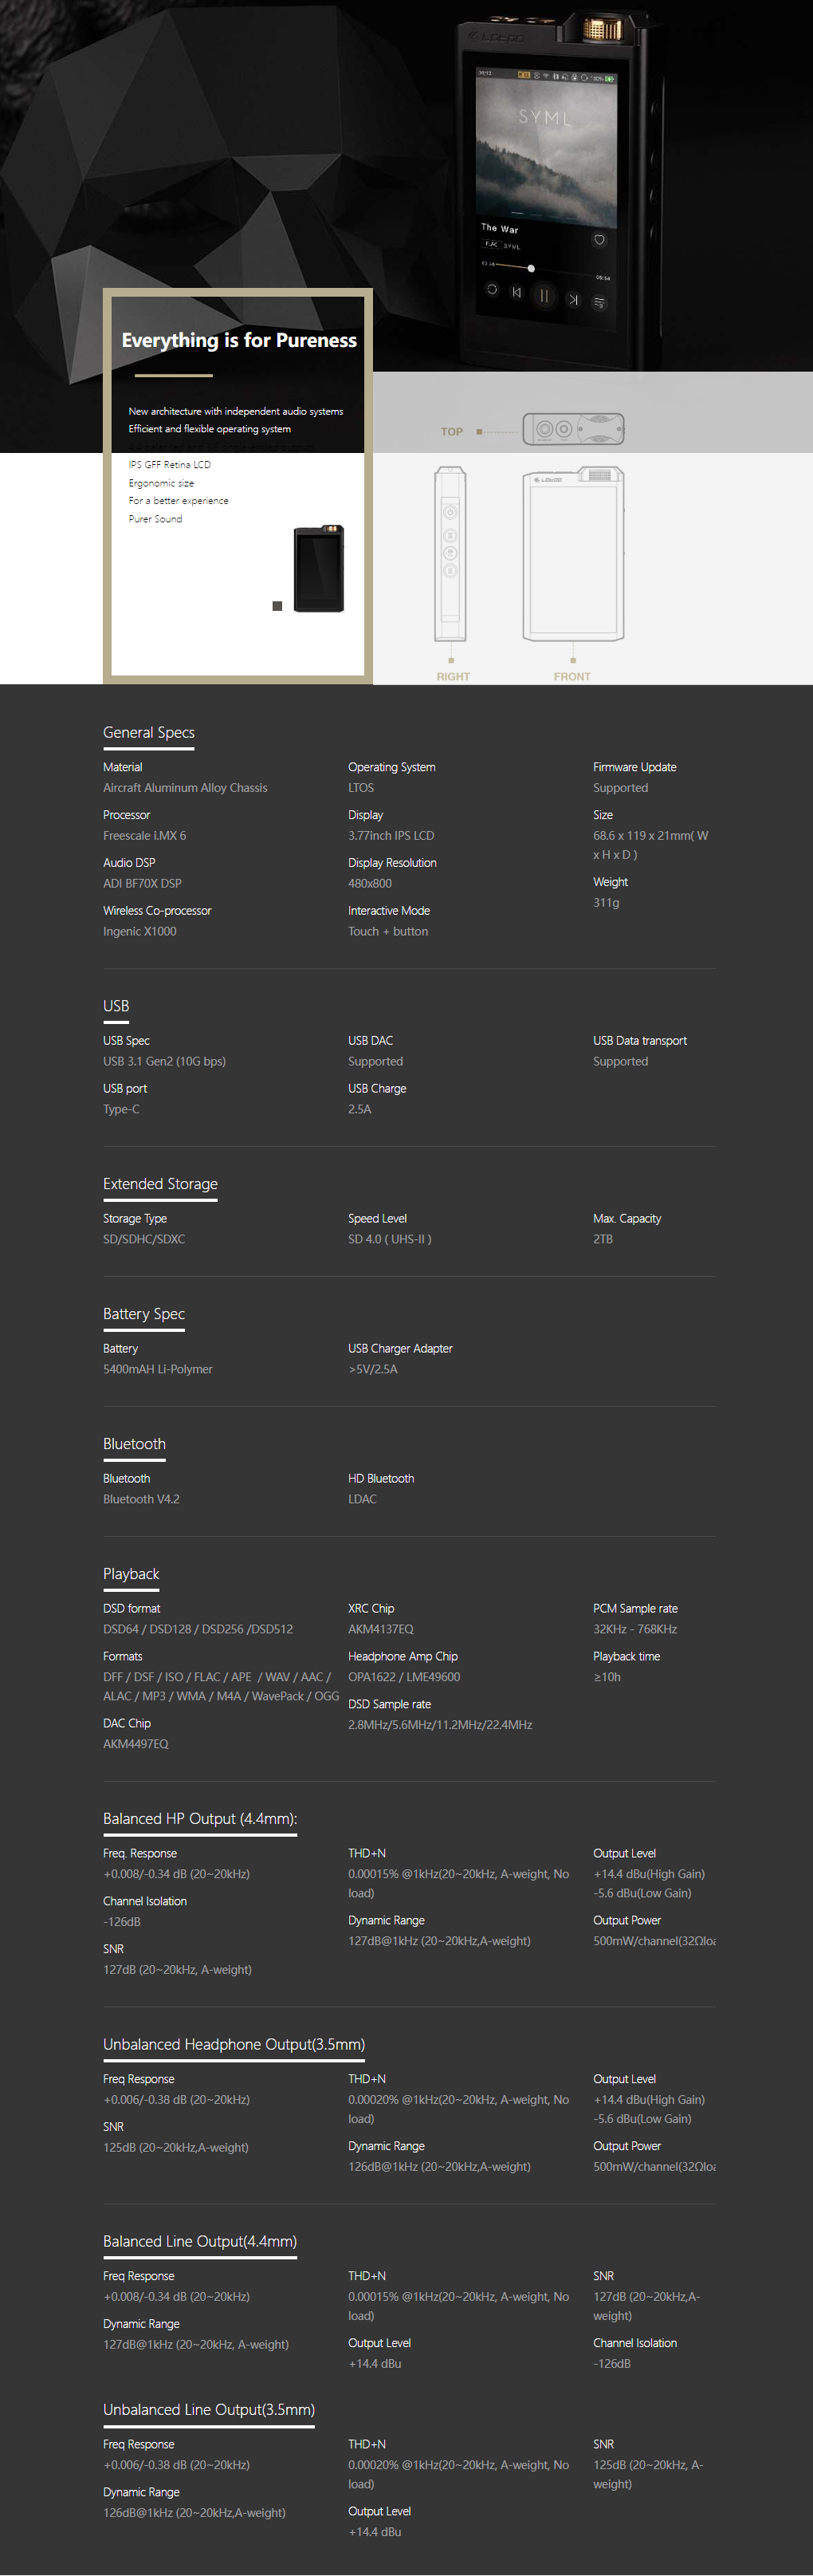Click the playback progress slider knob
The image size is (813, 2576).
click(x=531, y=268)
